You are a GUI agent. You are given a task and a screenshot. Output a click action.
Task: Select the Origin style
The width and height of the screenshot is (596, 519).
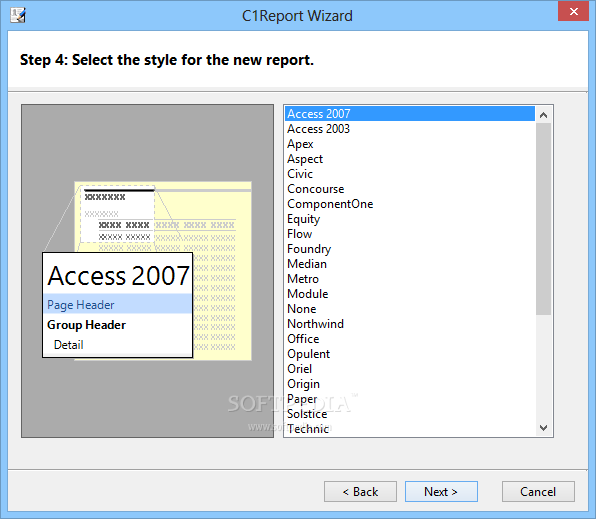tap(410, 384)
